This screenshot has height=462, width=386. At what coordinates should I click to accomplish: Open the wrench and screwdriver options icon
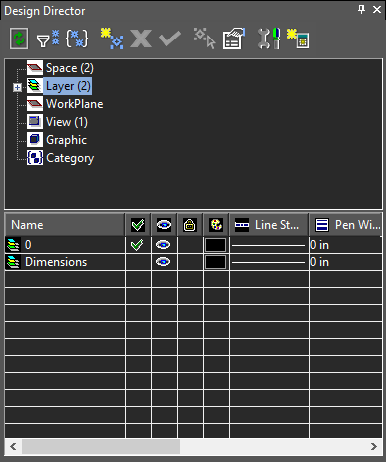[x=269, y=39]
